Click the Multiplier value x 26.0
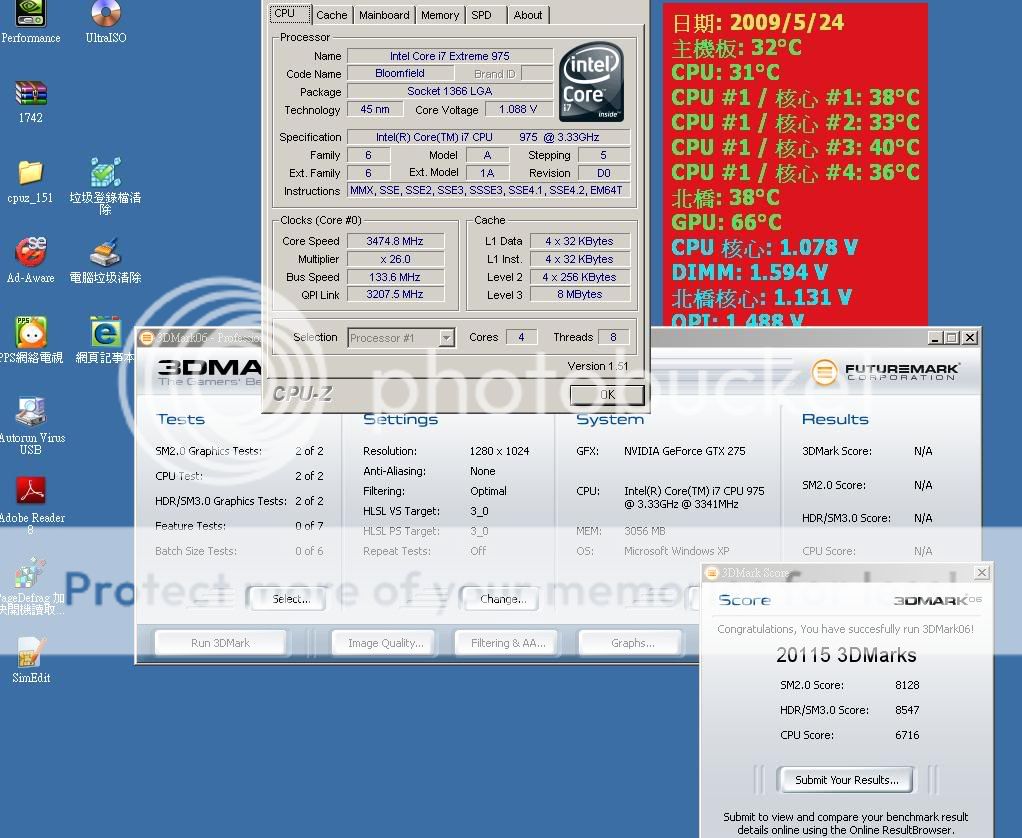This screenshot has width=1022, height=838. [x=395, y=259]
